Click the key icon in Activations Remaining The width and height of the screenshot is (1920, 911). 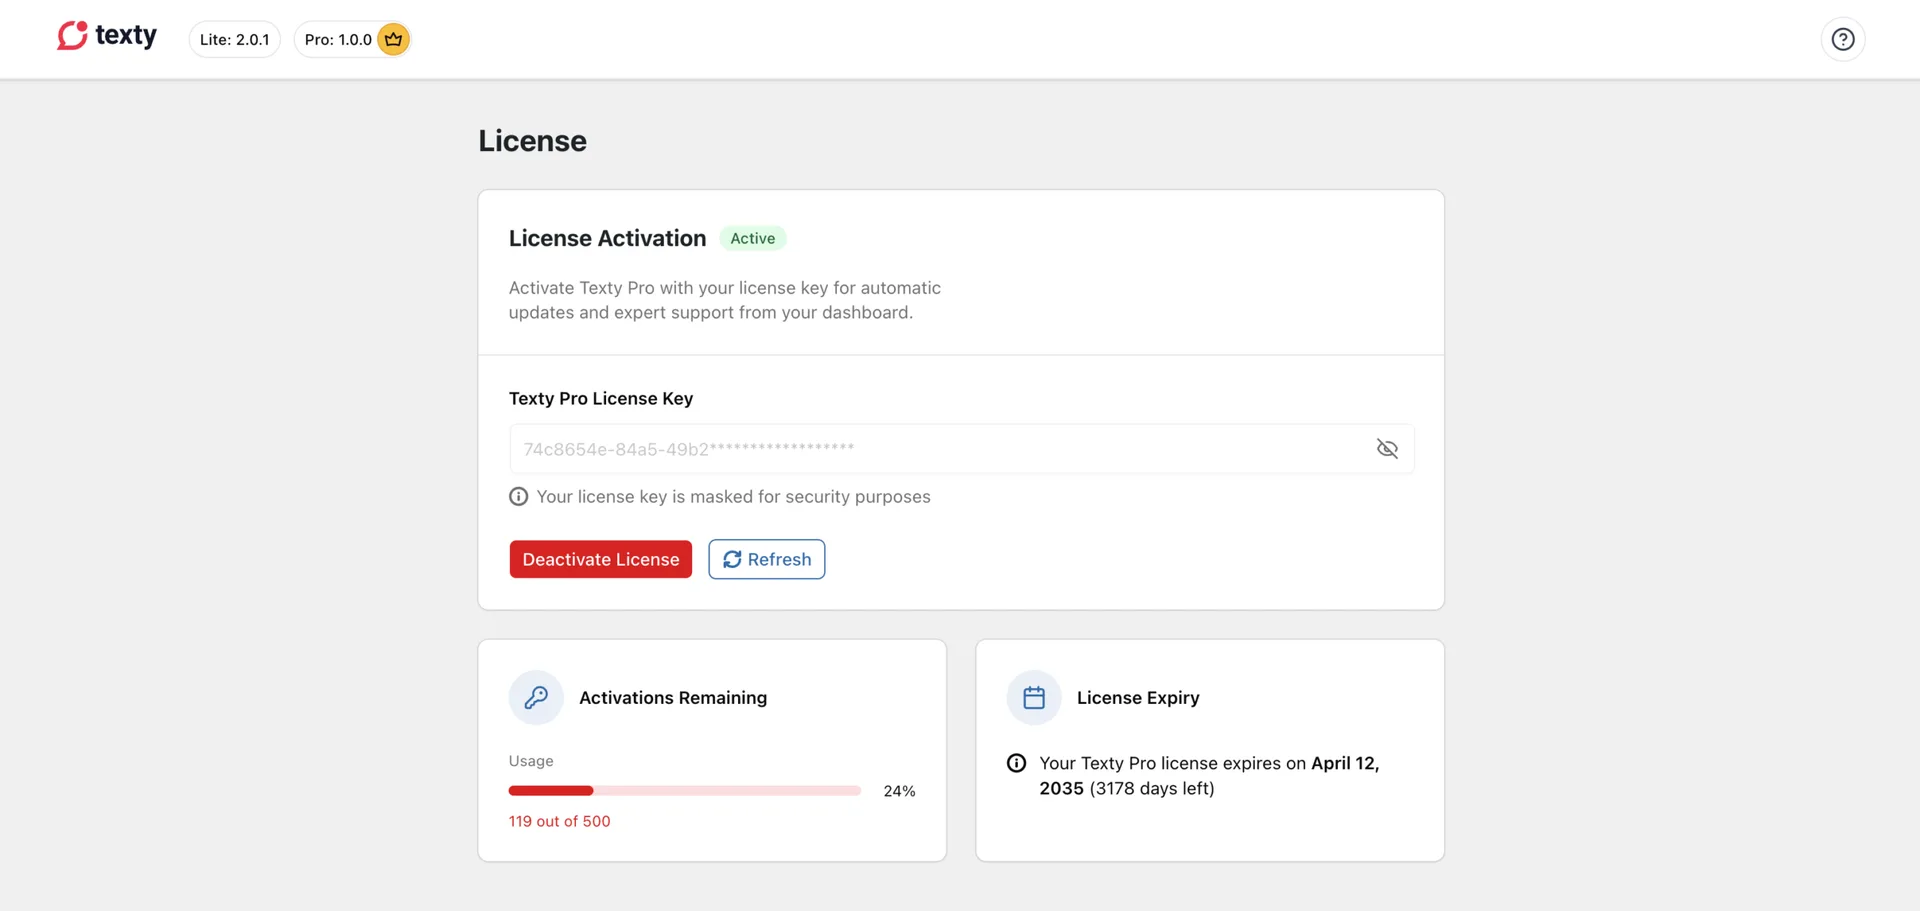coord(536,697)
